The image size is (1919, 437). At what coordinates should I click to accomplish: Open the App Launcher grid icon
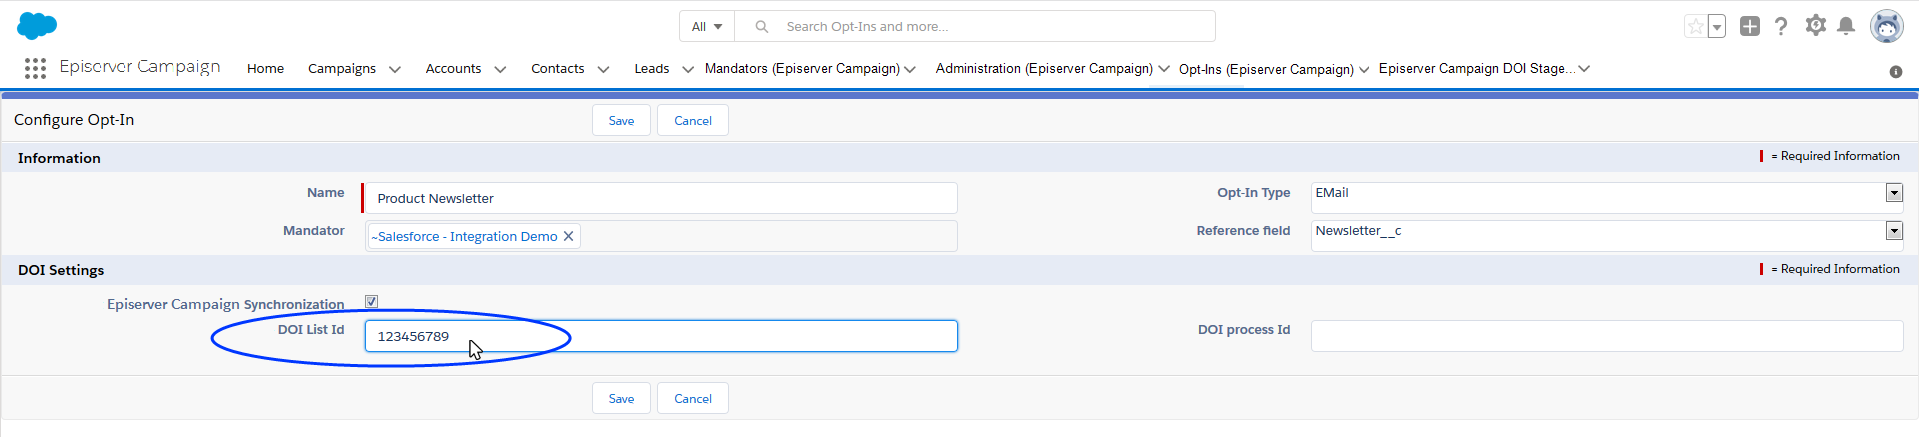35,68
